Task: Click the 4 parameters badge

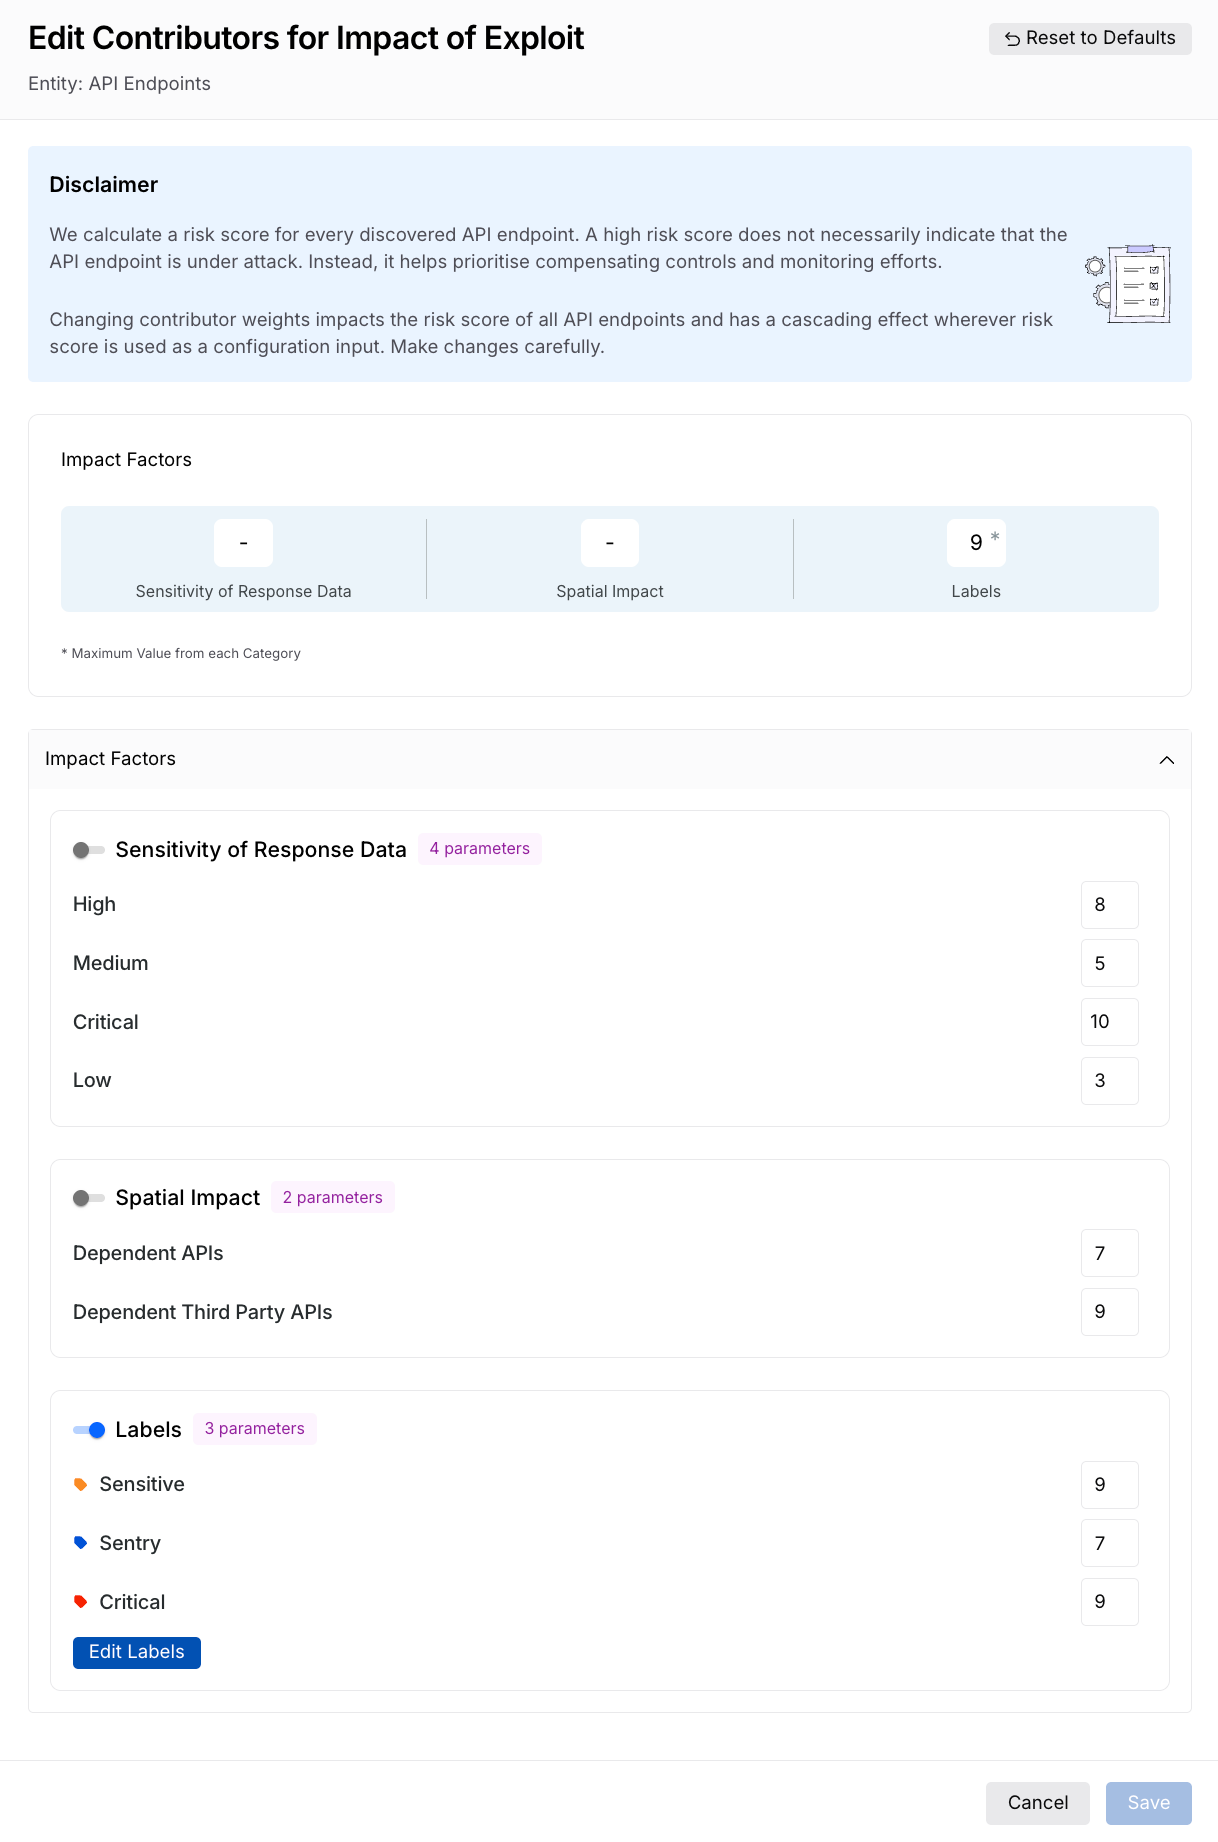Action: pos(480,849)
